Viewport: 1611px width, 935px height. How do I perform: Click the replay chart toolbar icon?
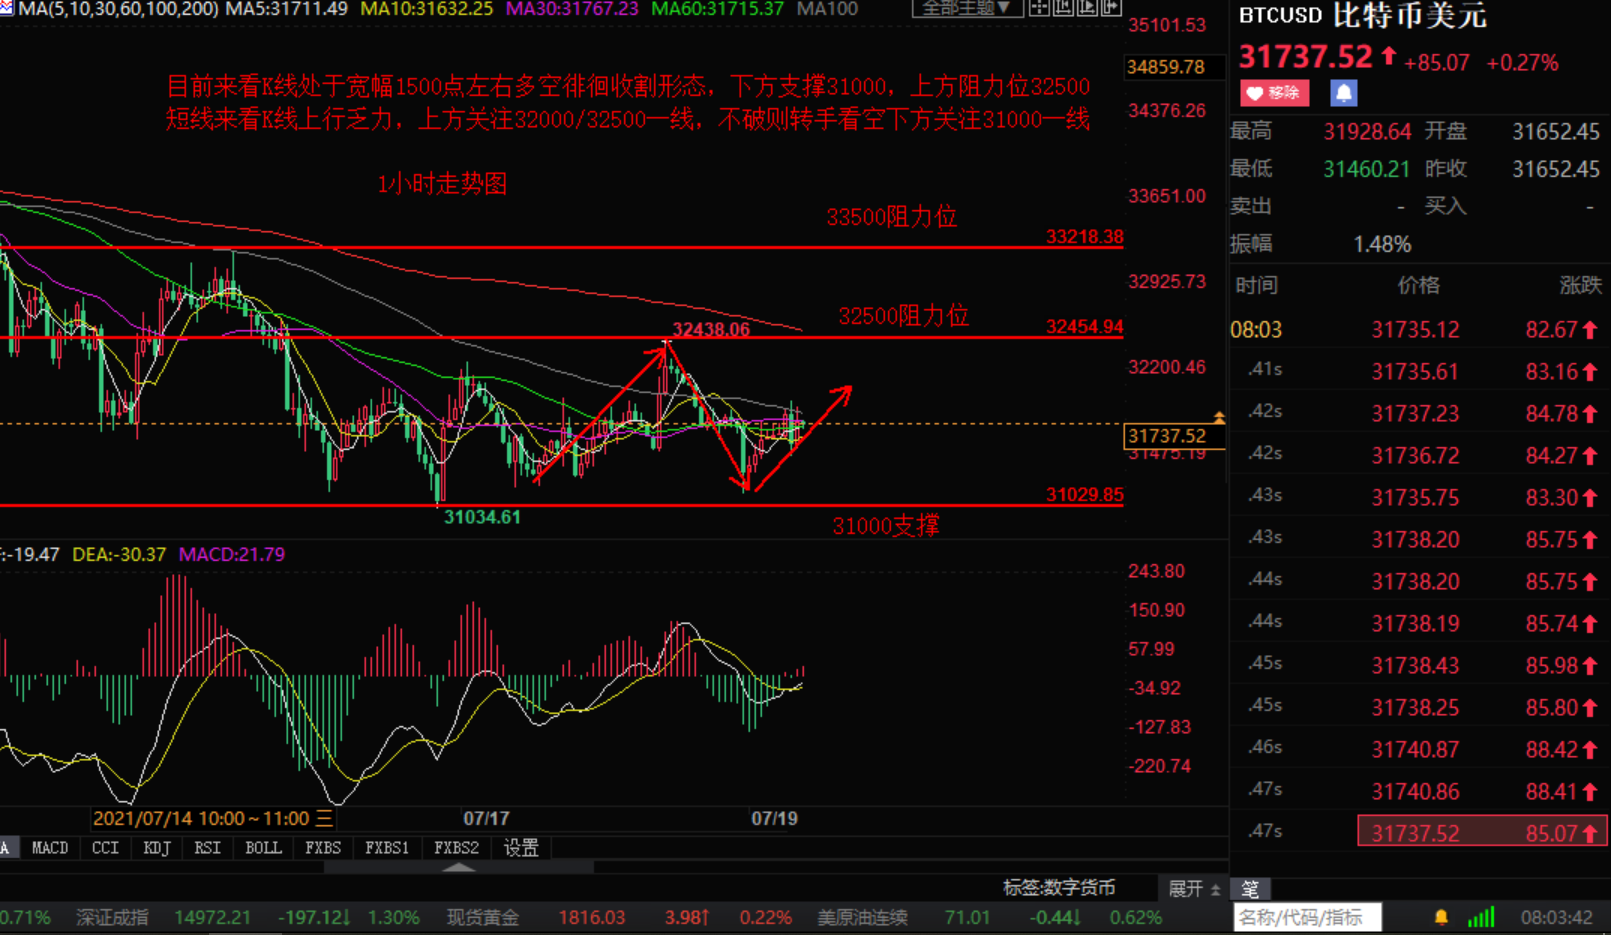pyautogui.click(x=1087, y=8)
